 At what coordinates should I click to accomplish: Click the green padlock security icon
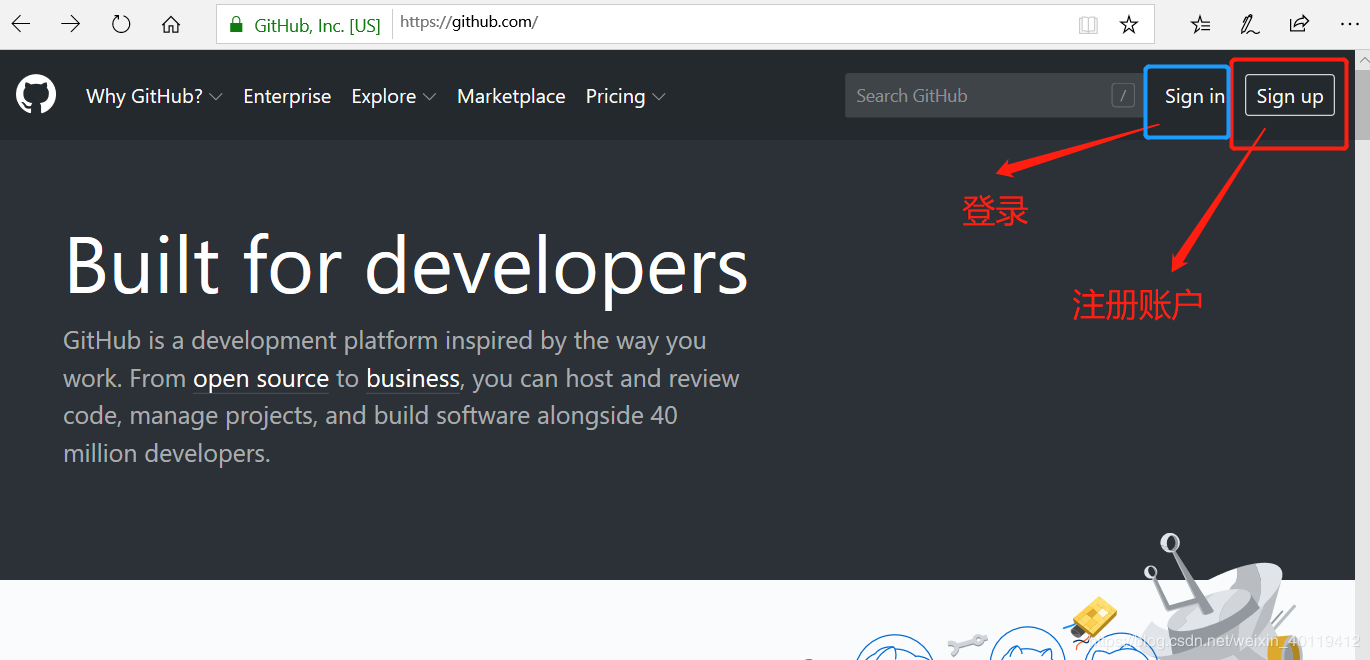coord(236,24)
